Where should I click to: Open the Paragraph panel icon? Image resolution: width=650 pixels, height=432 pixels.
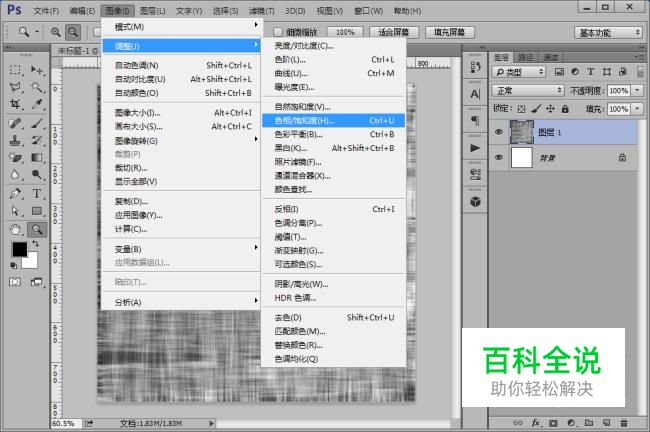(x=475, y=121)
